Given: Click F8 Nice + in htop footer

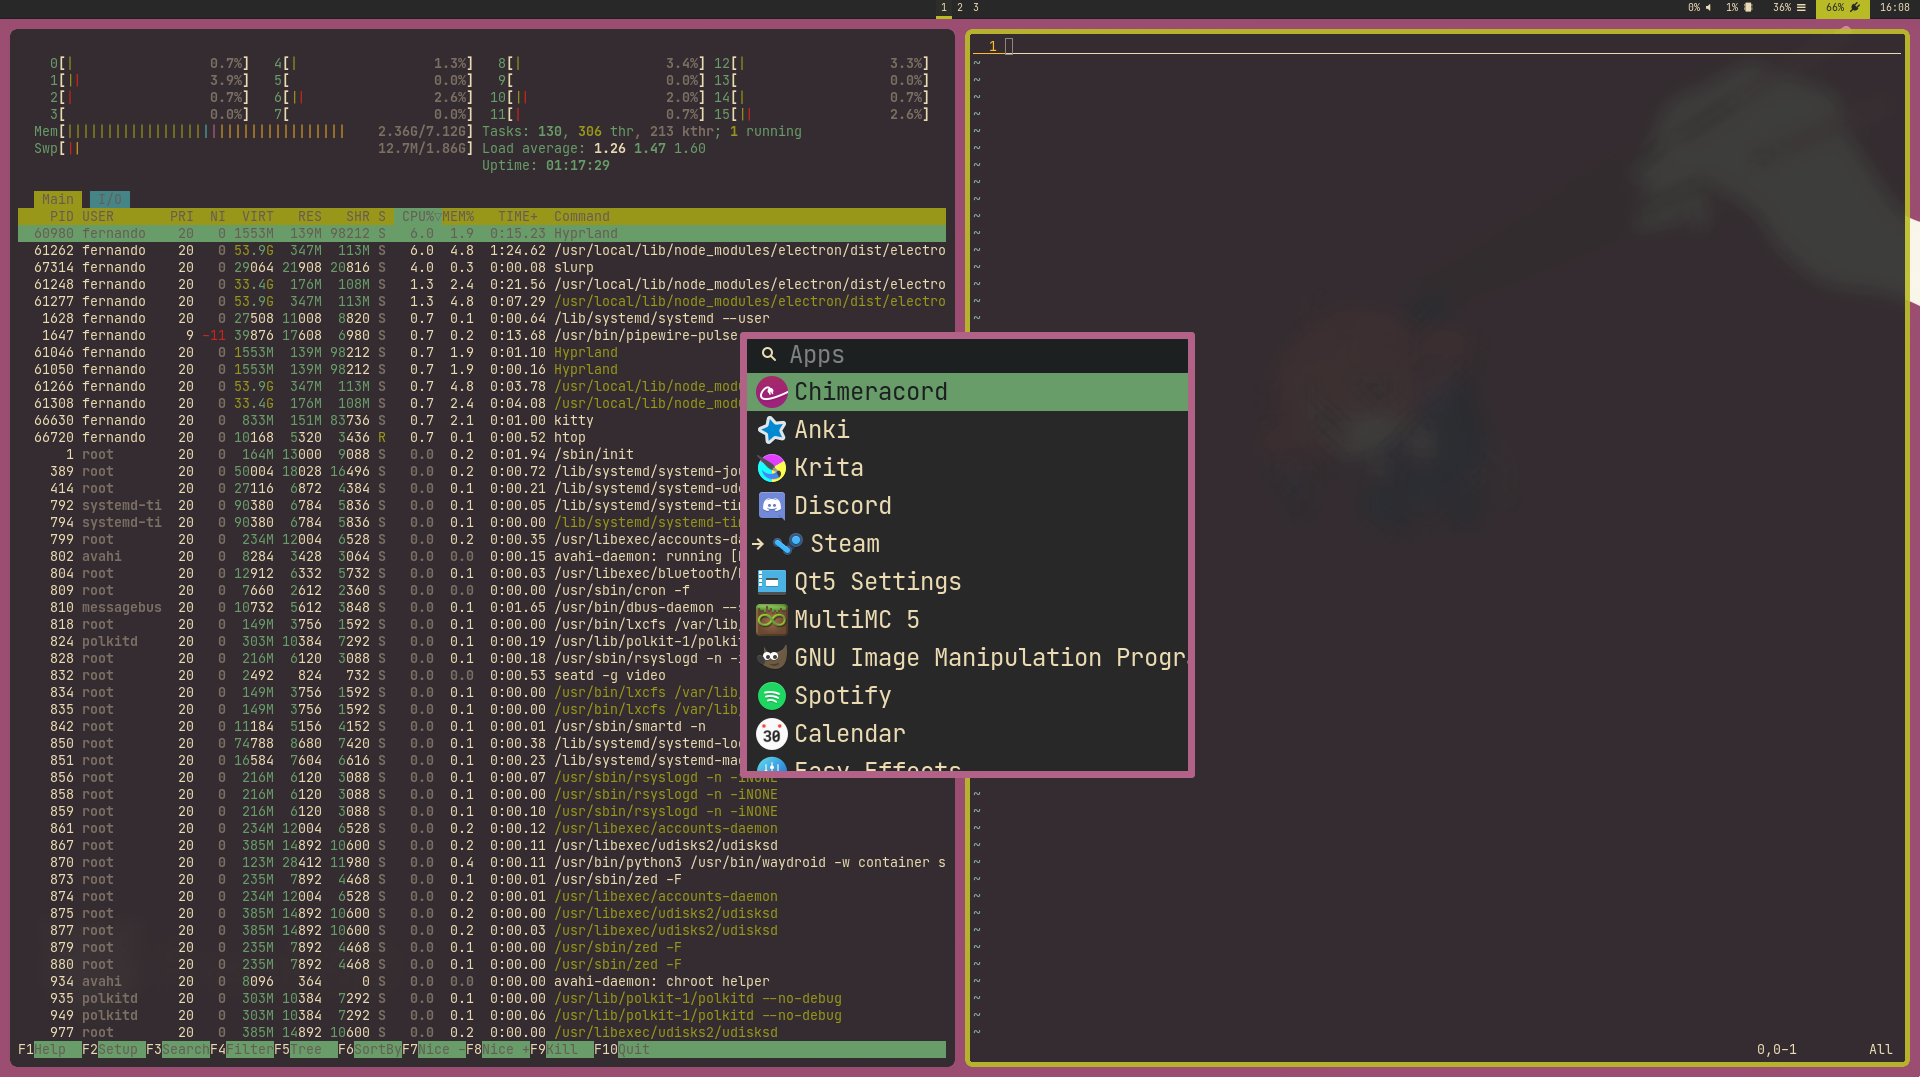Looking at the screenshot, I should (498, 1050).
